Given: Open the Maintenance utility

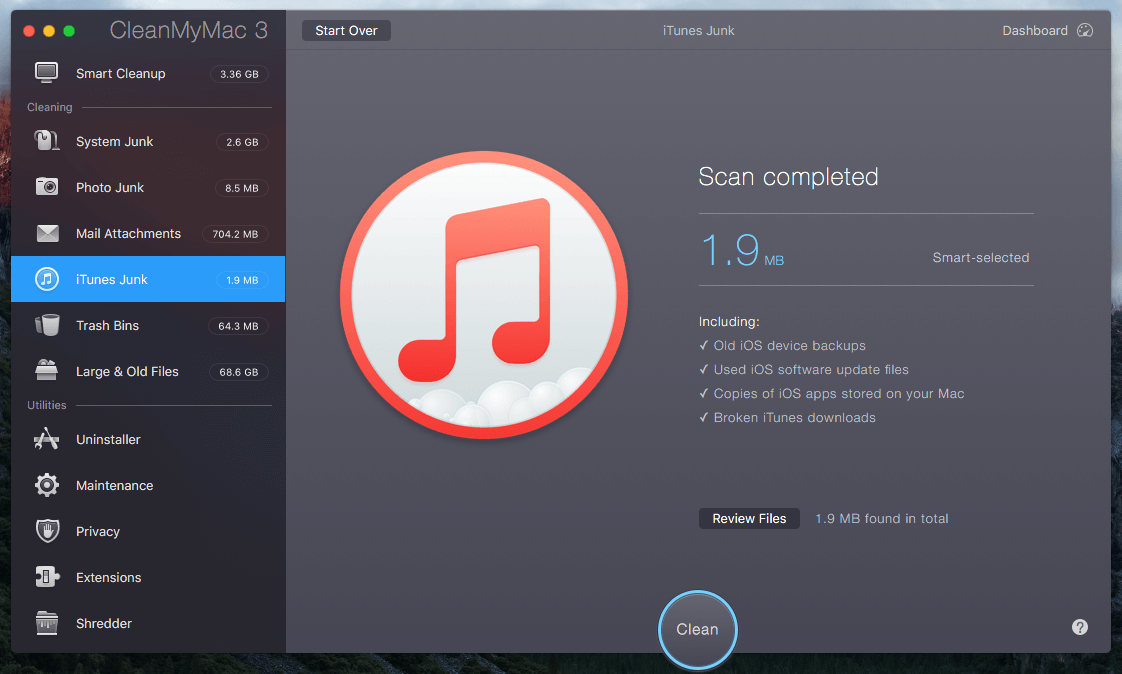Looking at the screenshot, I should (x=148, y=485).
